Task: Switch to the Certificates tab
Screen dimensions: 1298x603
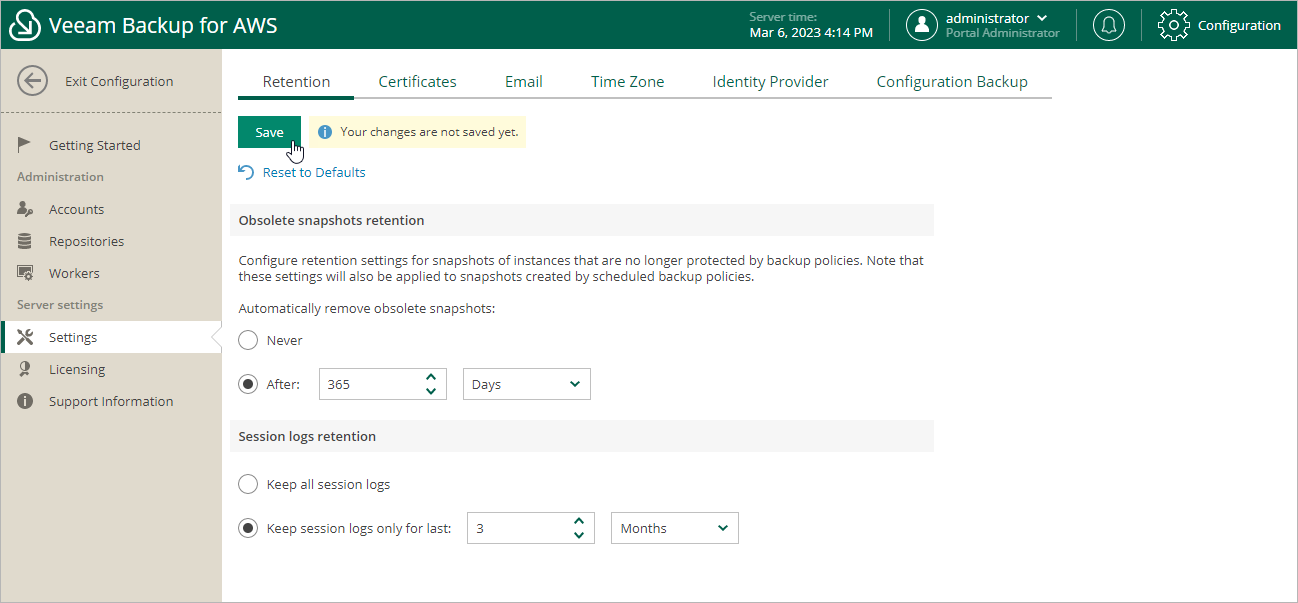Action: (417, 81)
